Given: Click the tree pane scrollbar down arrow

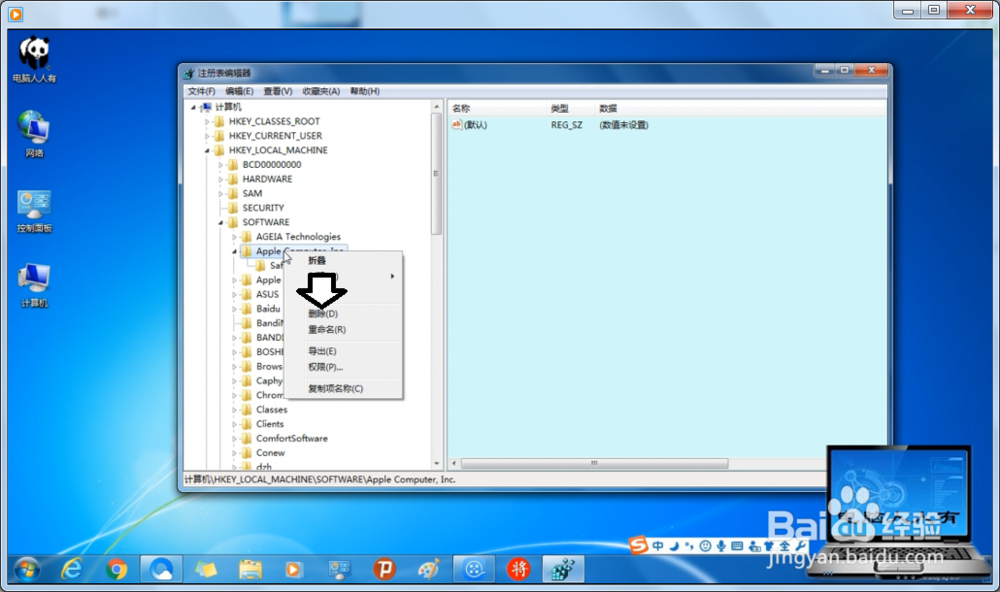Looking at the screenshot, I should coord(437,463).
